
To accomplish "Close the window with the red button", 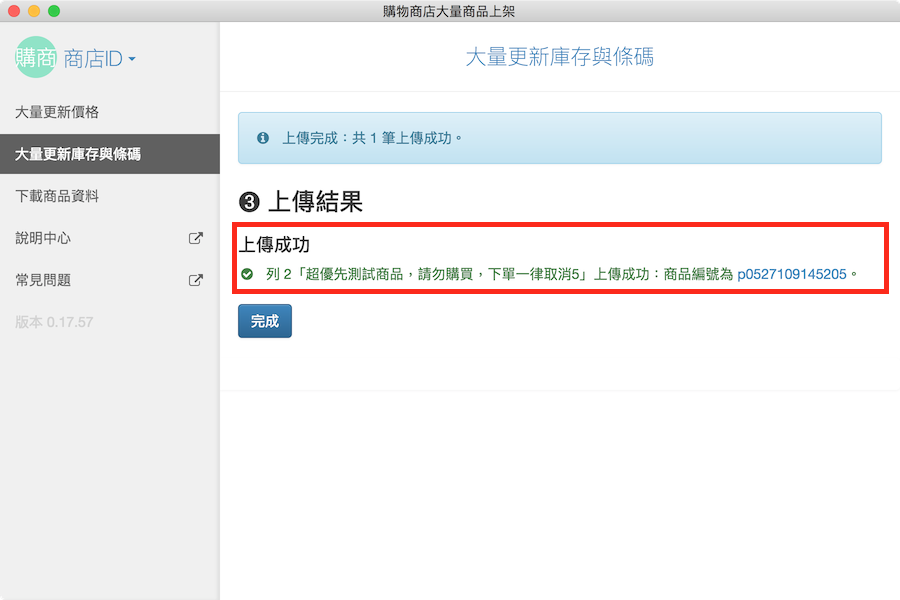I will (14, 11).
